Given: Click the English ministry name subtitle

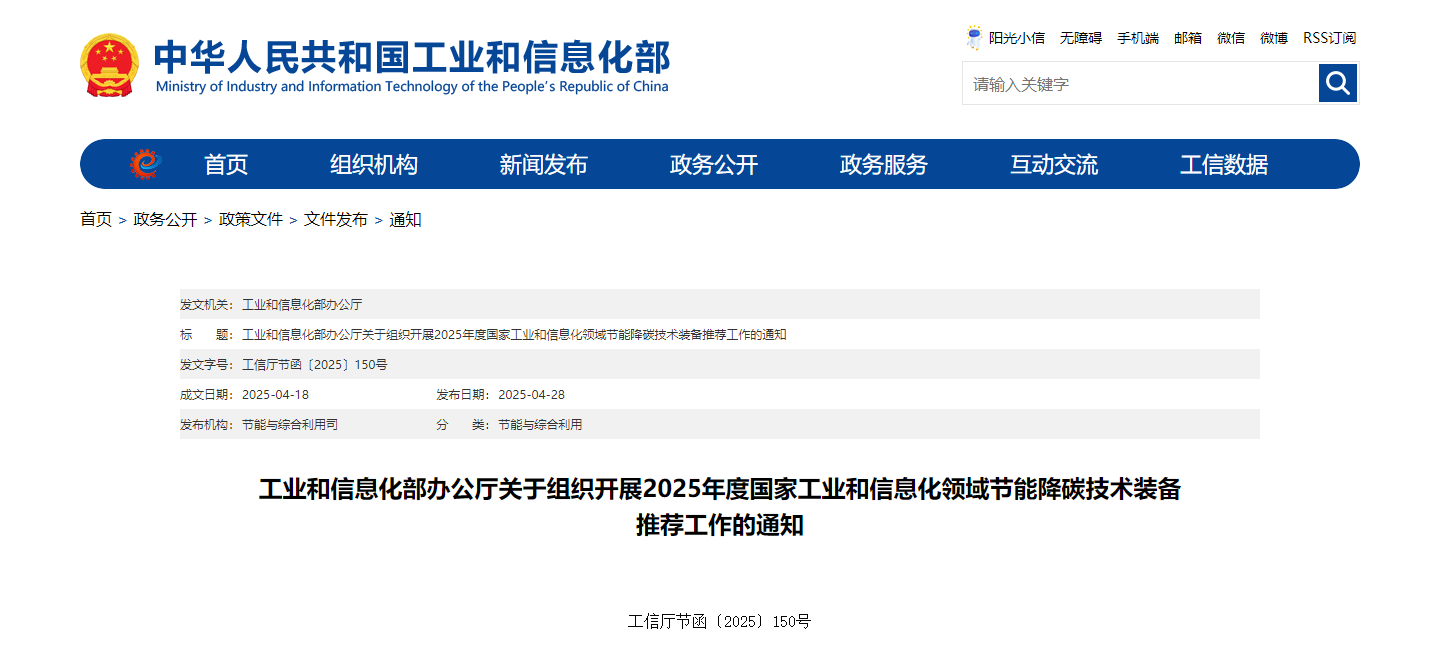Looking at the screenshot, I should 412,87.
